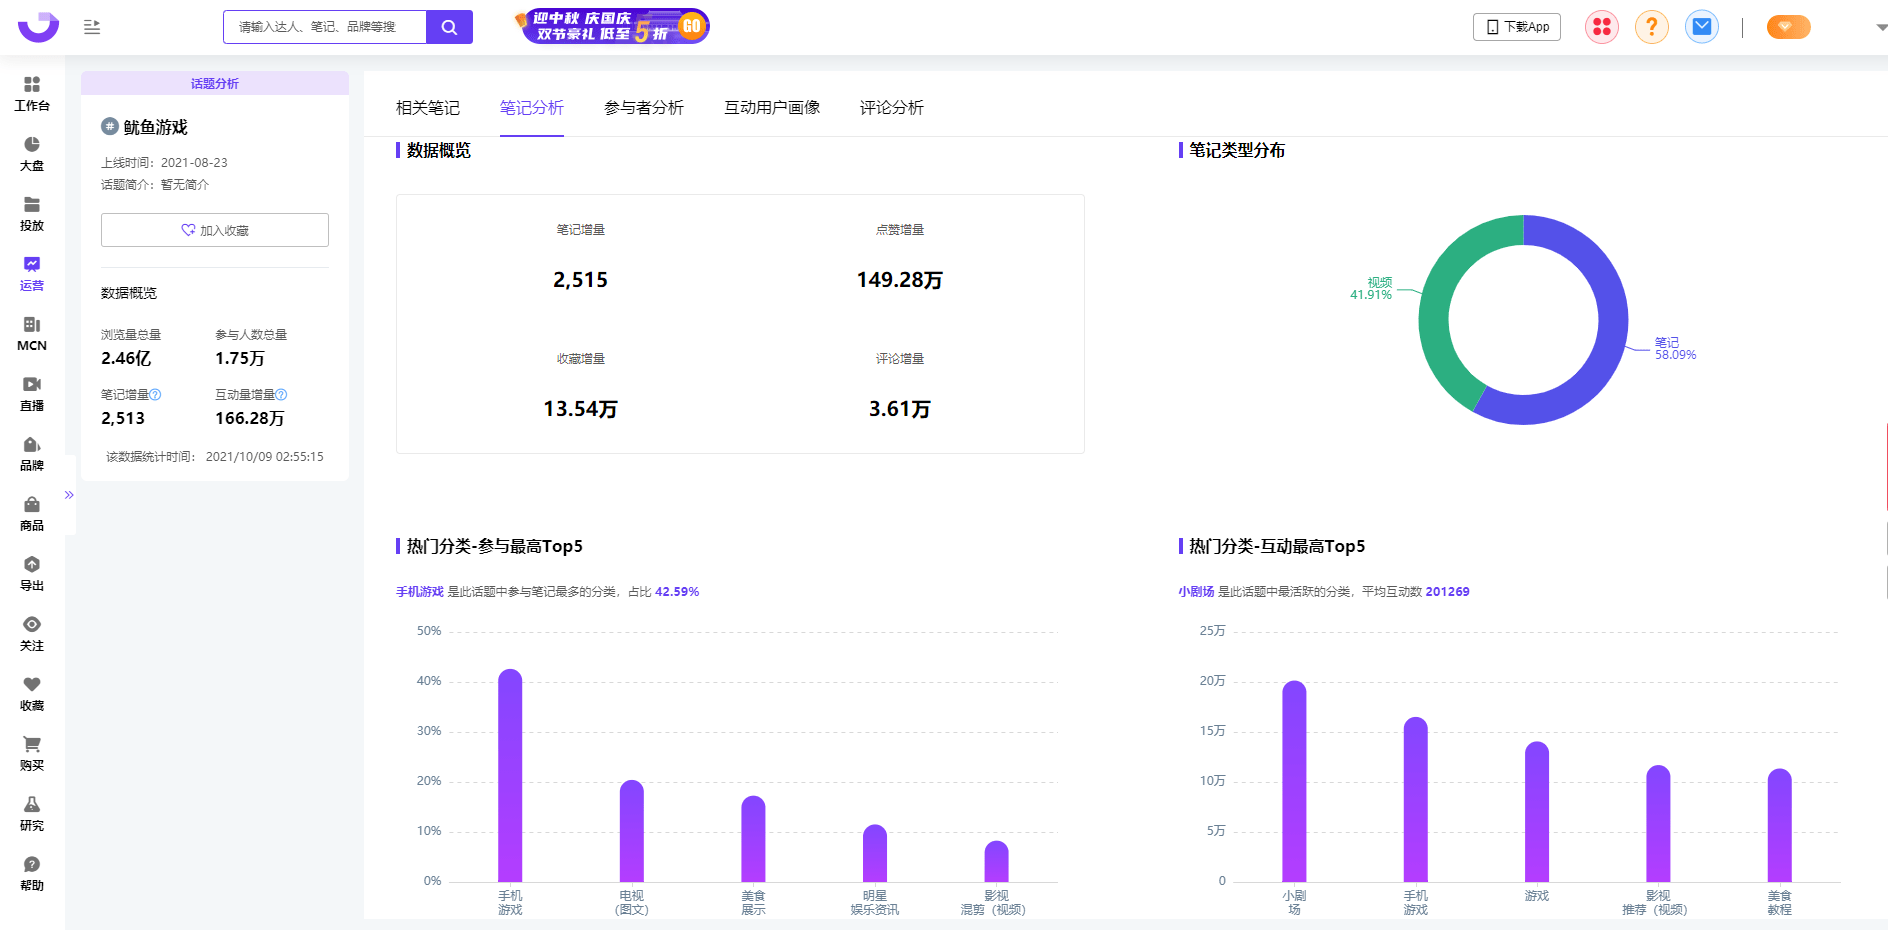This screenshot has height=930, width=1888.
Task: Open the top-right account dropdown arrow
Action: tap(1881, 28)
